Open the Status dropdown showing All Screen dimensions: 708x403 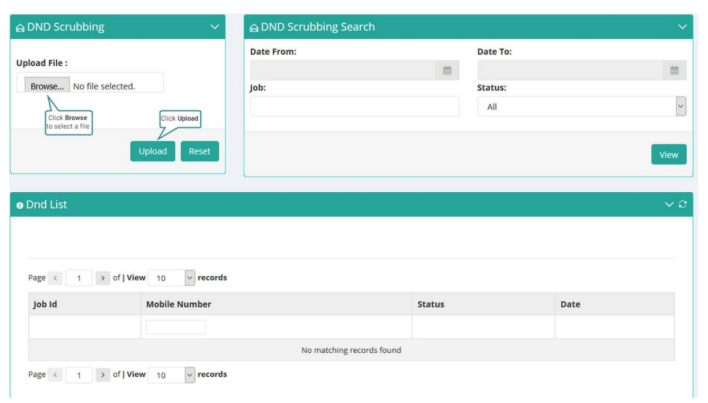coord(582,107)
